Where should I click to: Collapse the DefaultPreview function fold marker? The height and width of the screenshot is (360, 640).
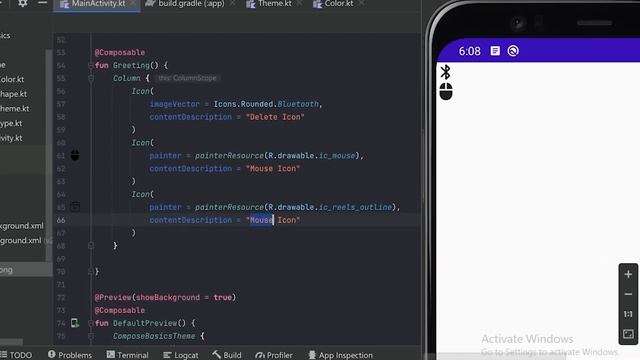(x=91, y=323)
